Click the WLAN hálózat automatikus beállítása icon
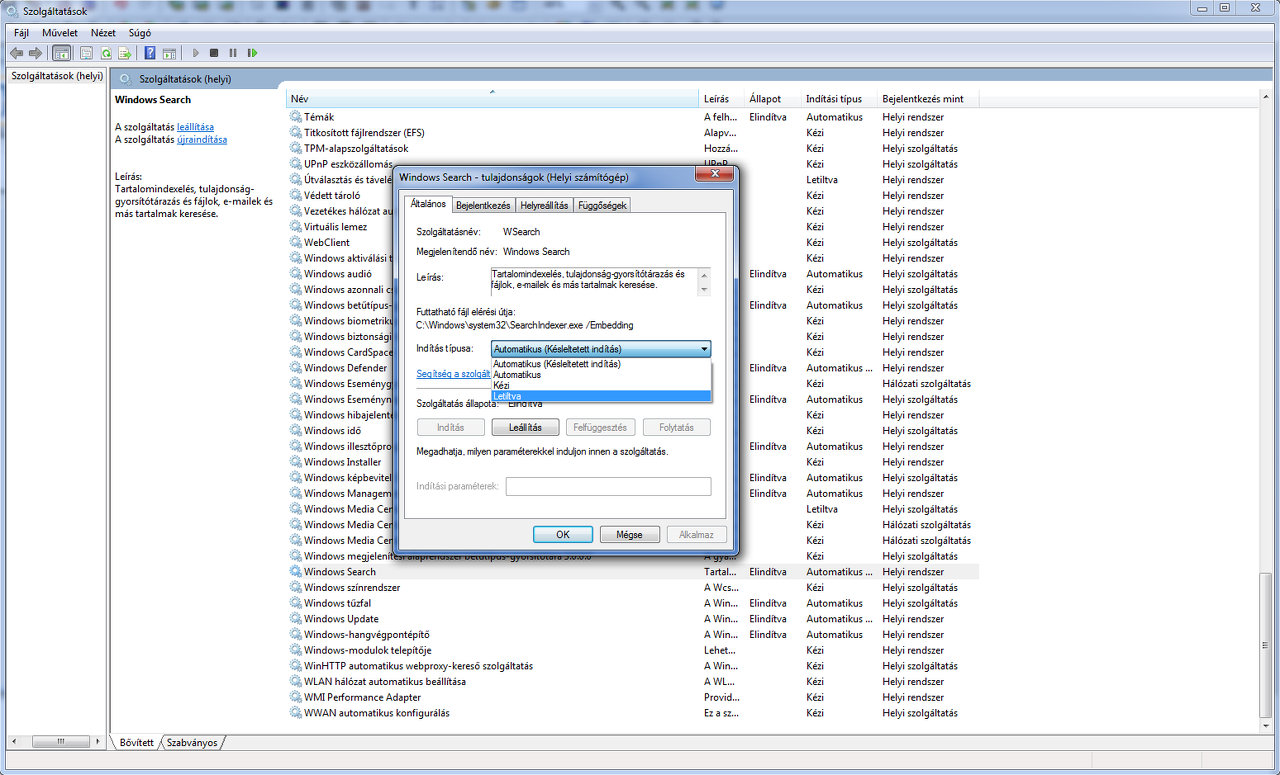This screenshot has height=775, width=1280. pyautogui.click(x=296, y=682)
